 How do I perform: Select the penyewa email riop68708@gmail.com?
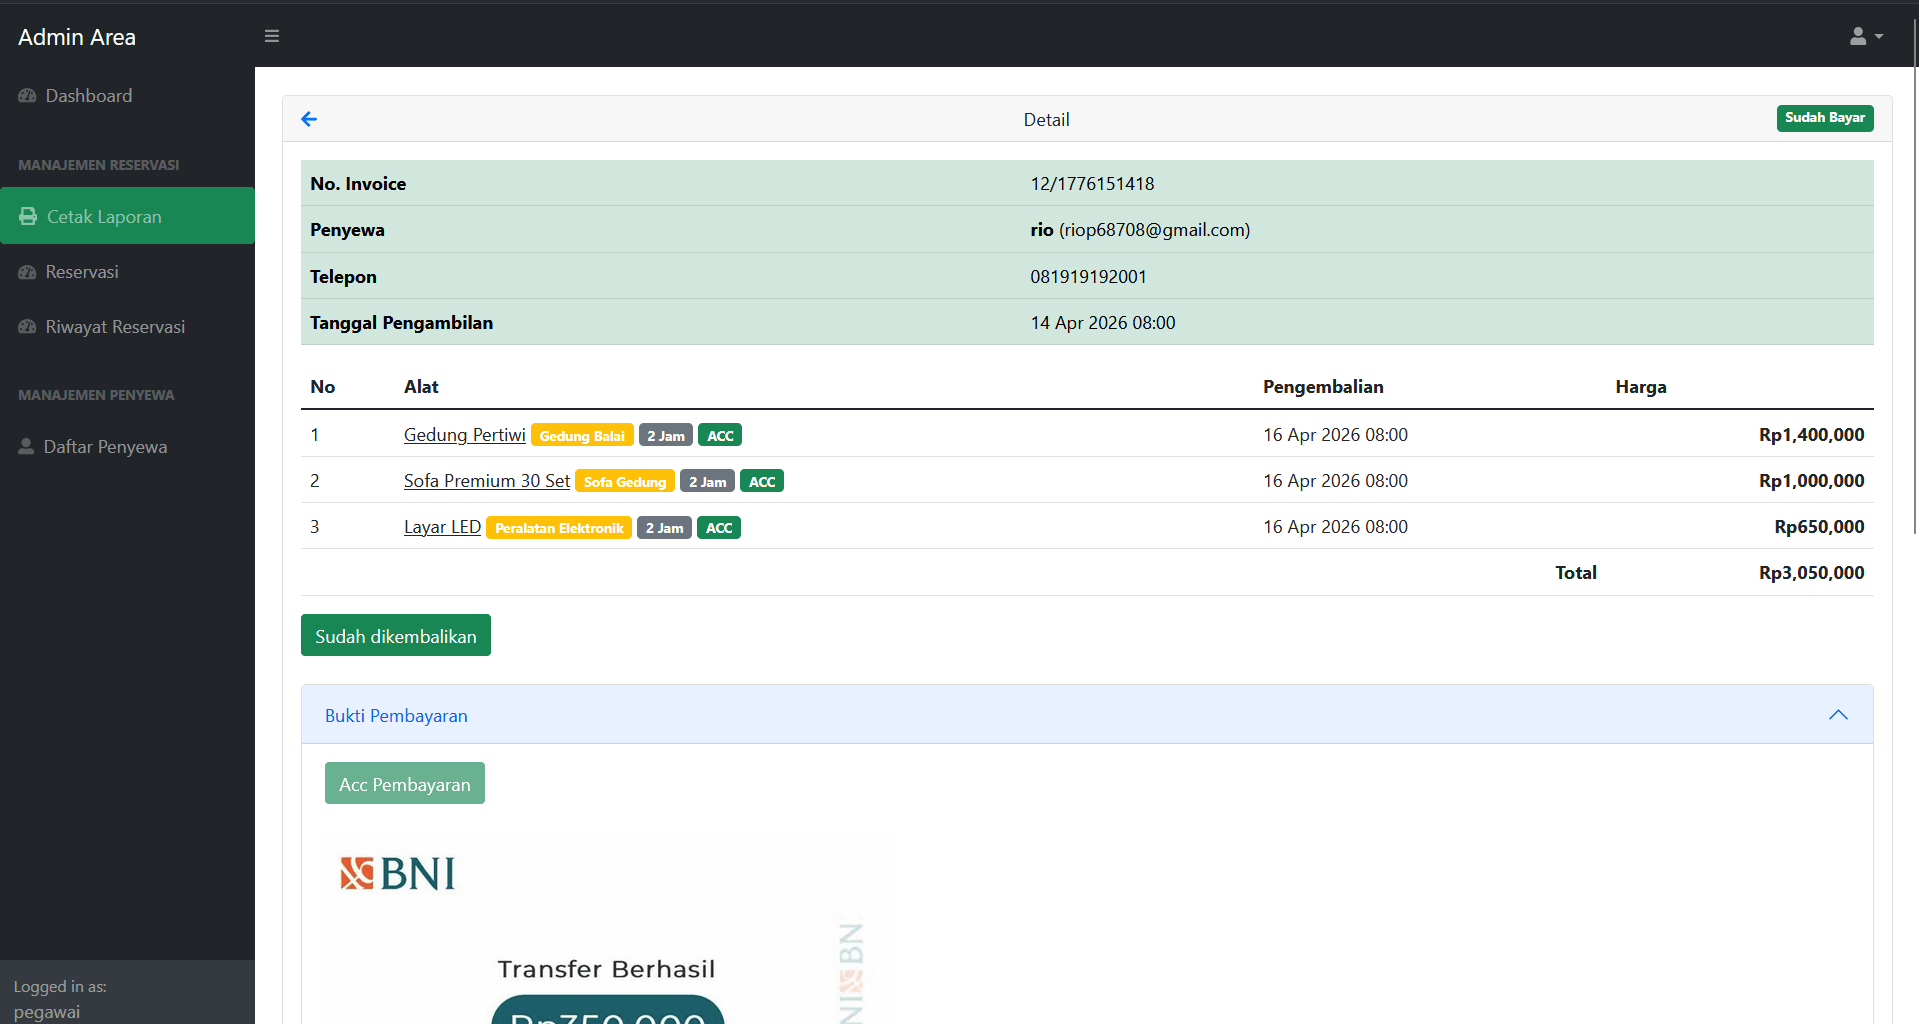(x=1154, y=230)
